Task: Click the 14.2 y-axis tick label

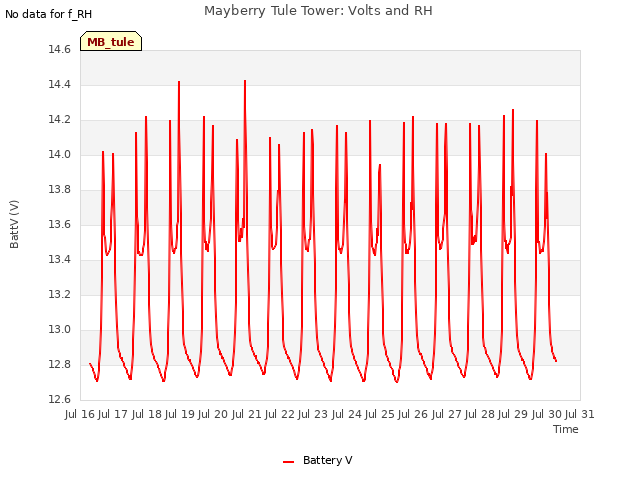Action: [59, 120]
